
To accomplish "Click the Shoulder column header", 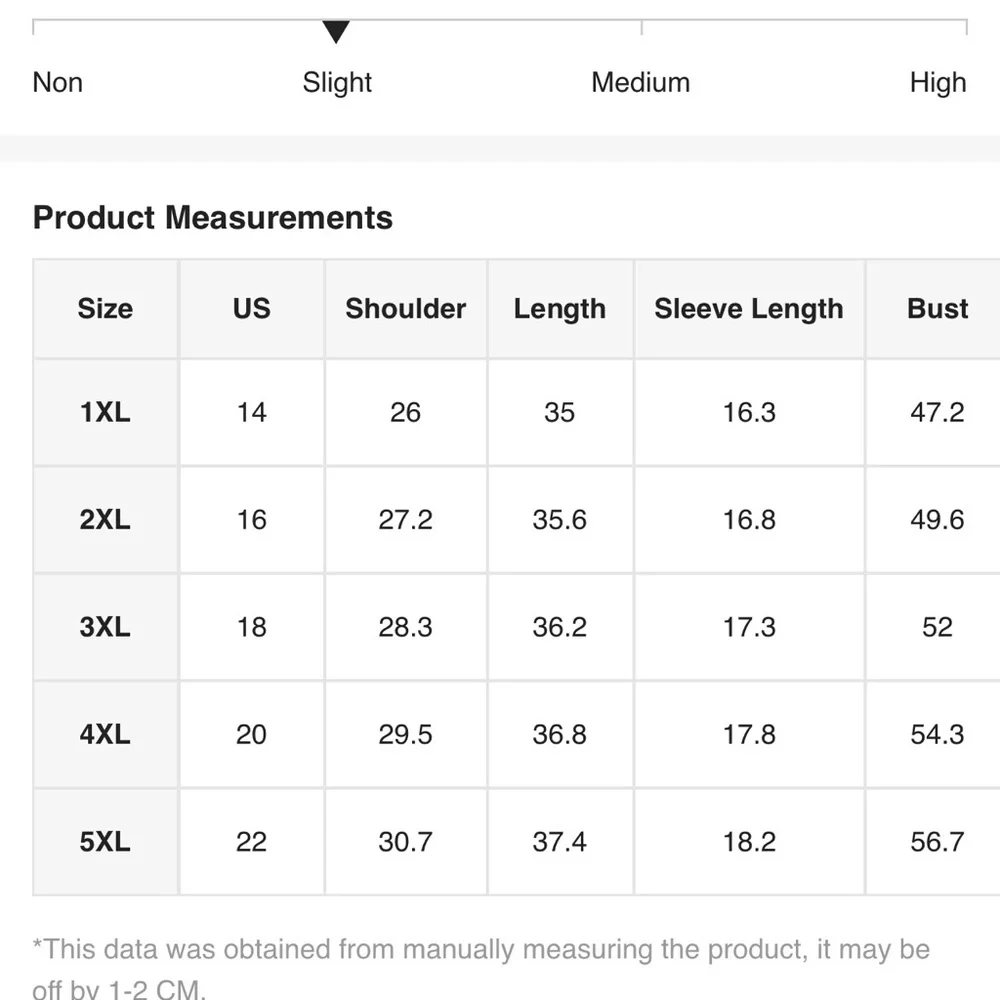I will (x=406, y=309).
